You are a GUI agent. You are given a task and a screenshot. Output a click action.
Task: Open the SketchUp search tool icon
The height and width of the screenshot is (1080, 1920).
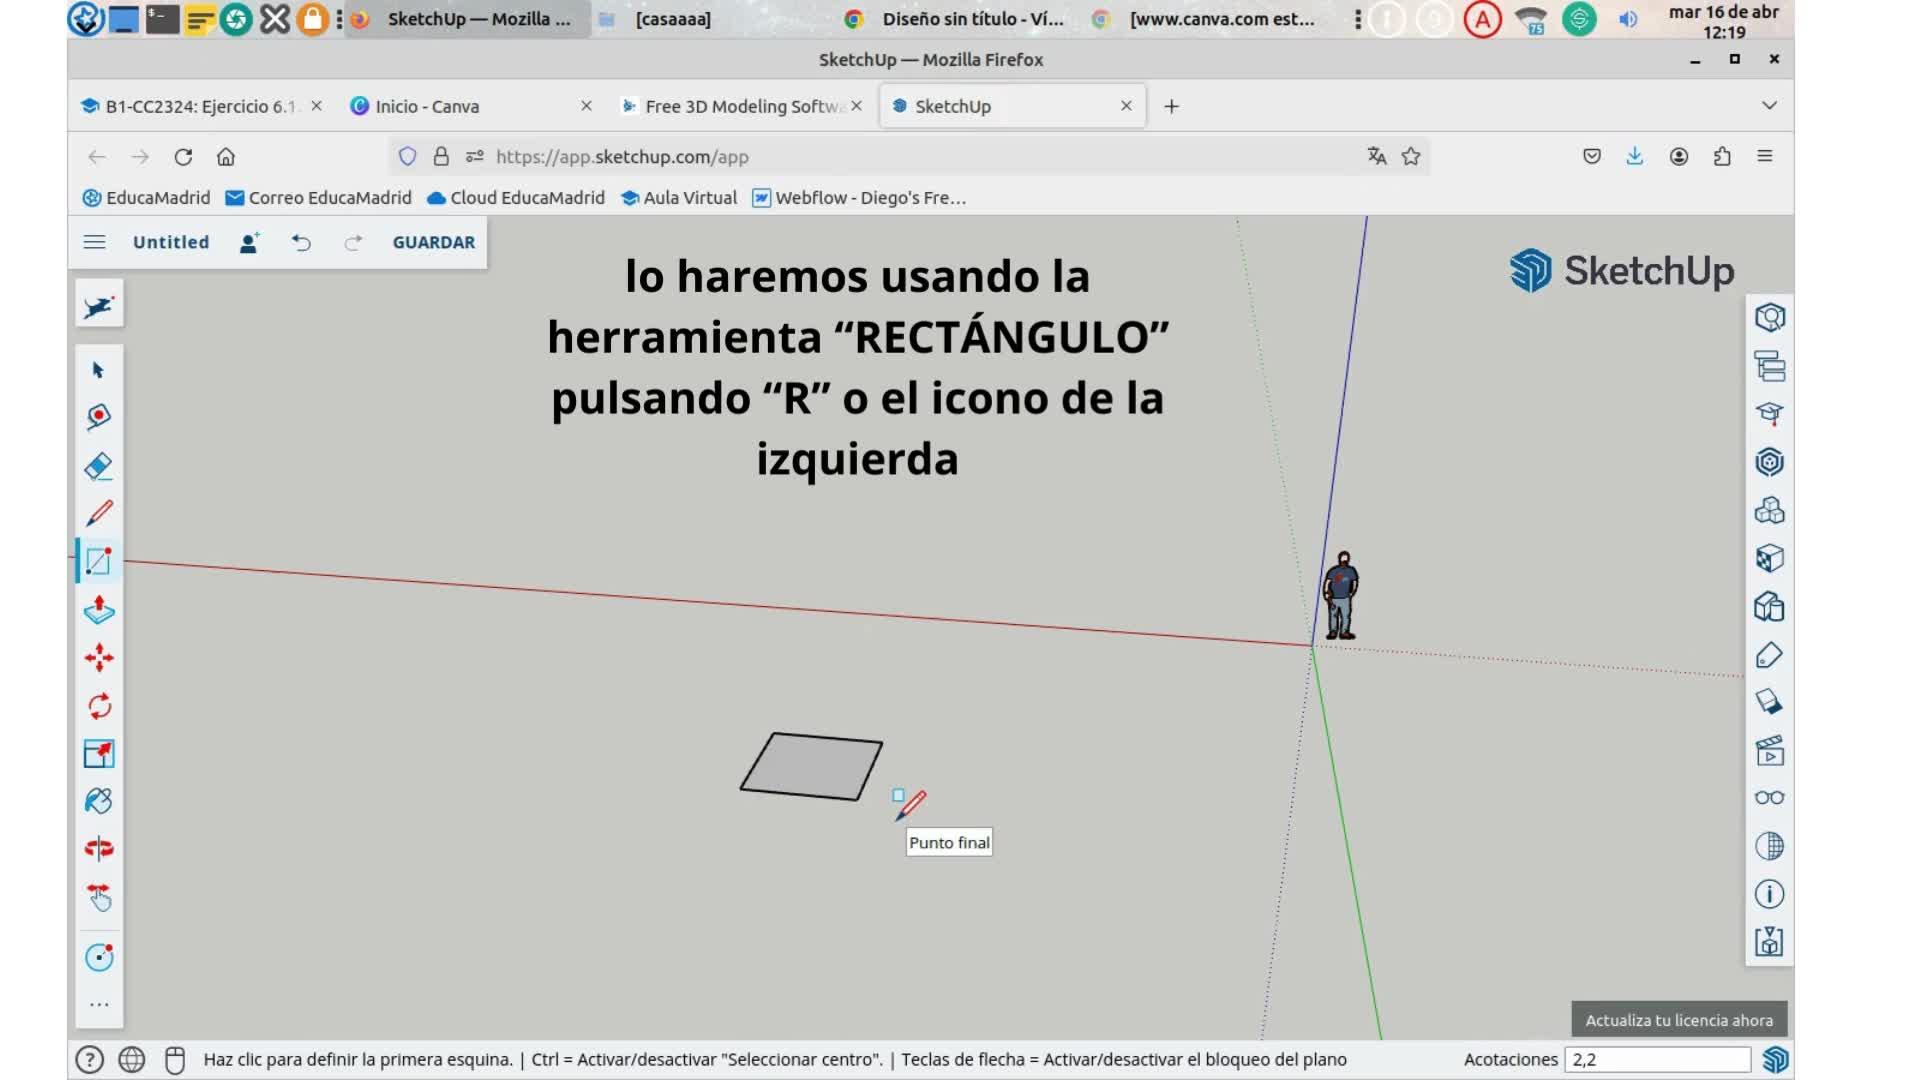click(x=99, y=306)
